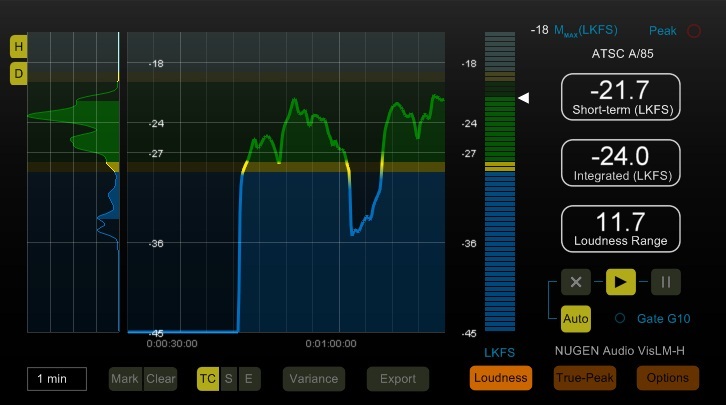Select TC timecode mode
Screen dimensions: 726x405
pyautogui.click(x=207, y=379)
